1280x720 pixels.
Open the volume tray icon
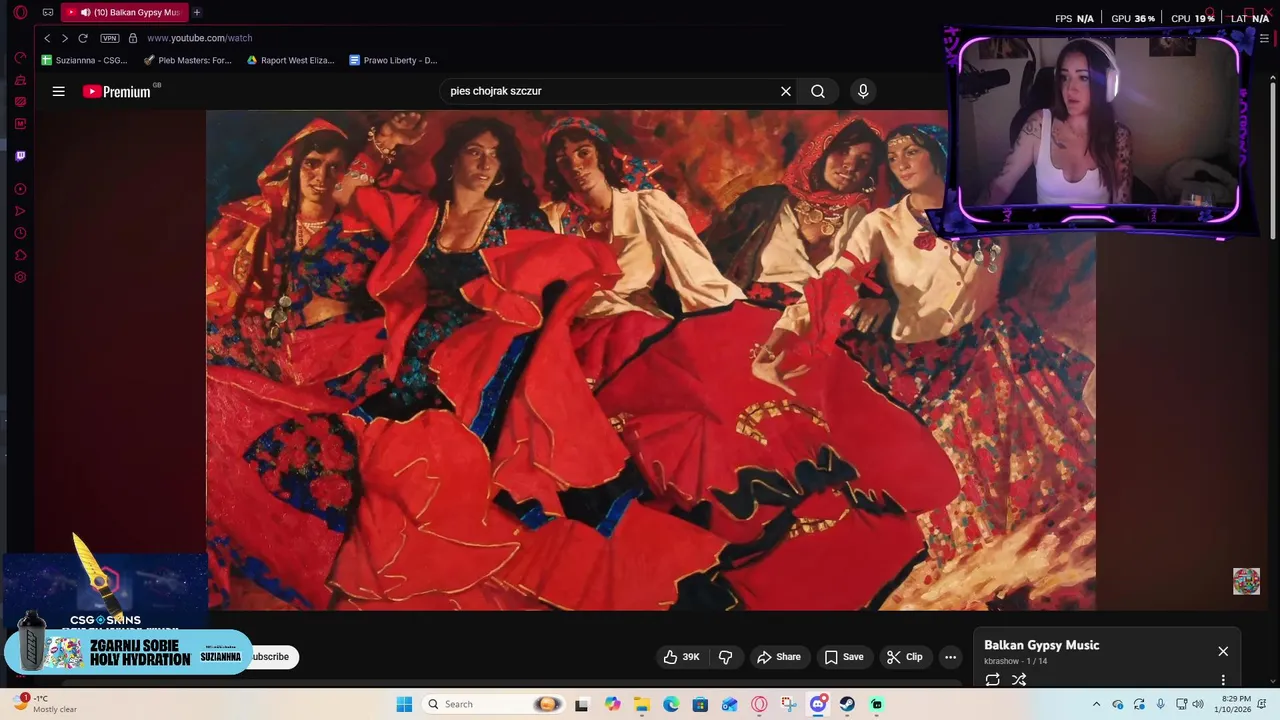coord(1198,704)
